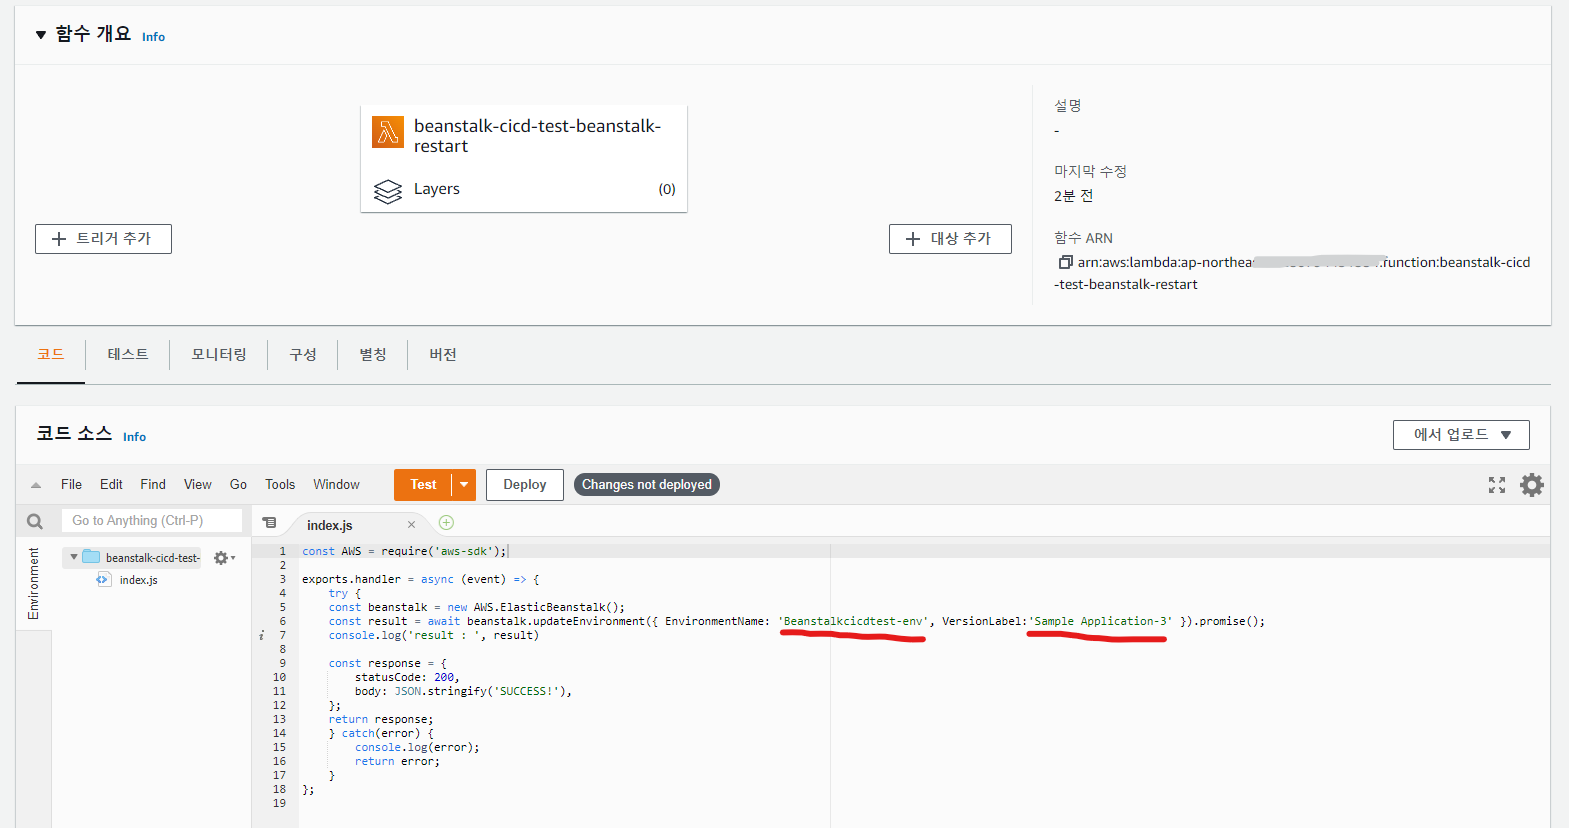Select the beanstalk-cicd-test-beanstalk-restart function name

[537, 136]
